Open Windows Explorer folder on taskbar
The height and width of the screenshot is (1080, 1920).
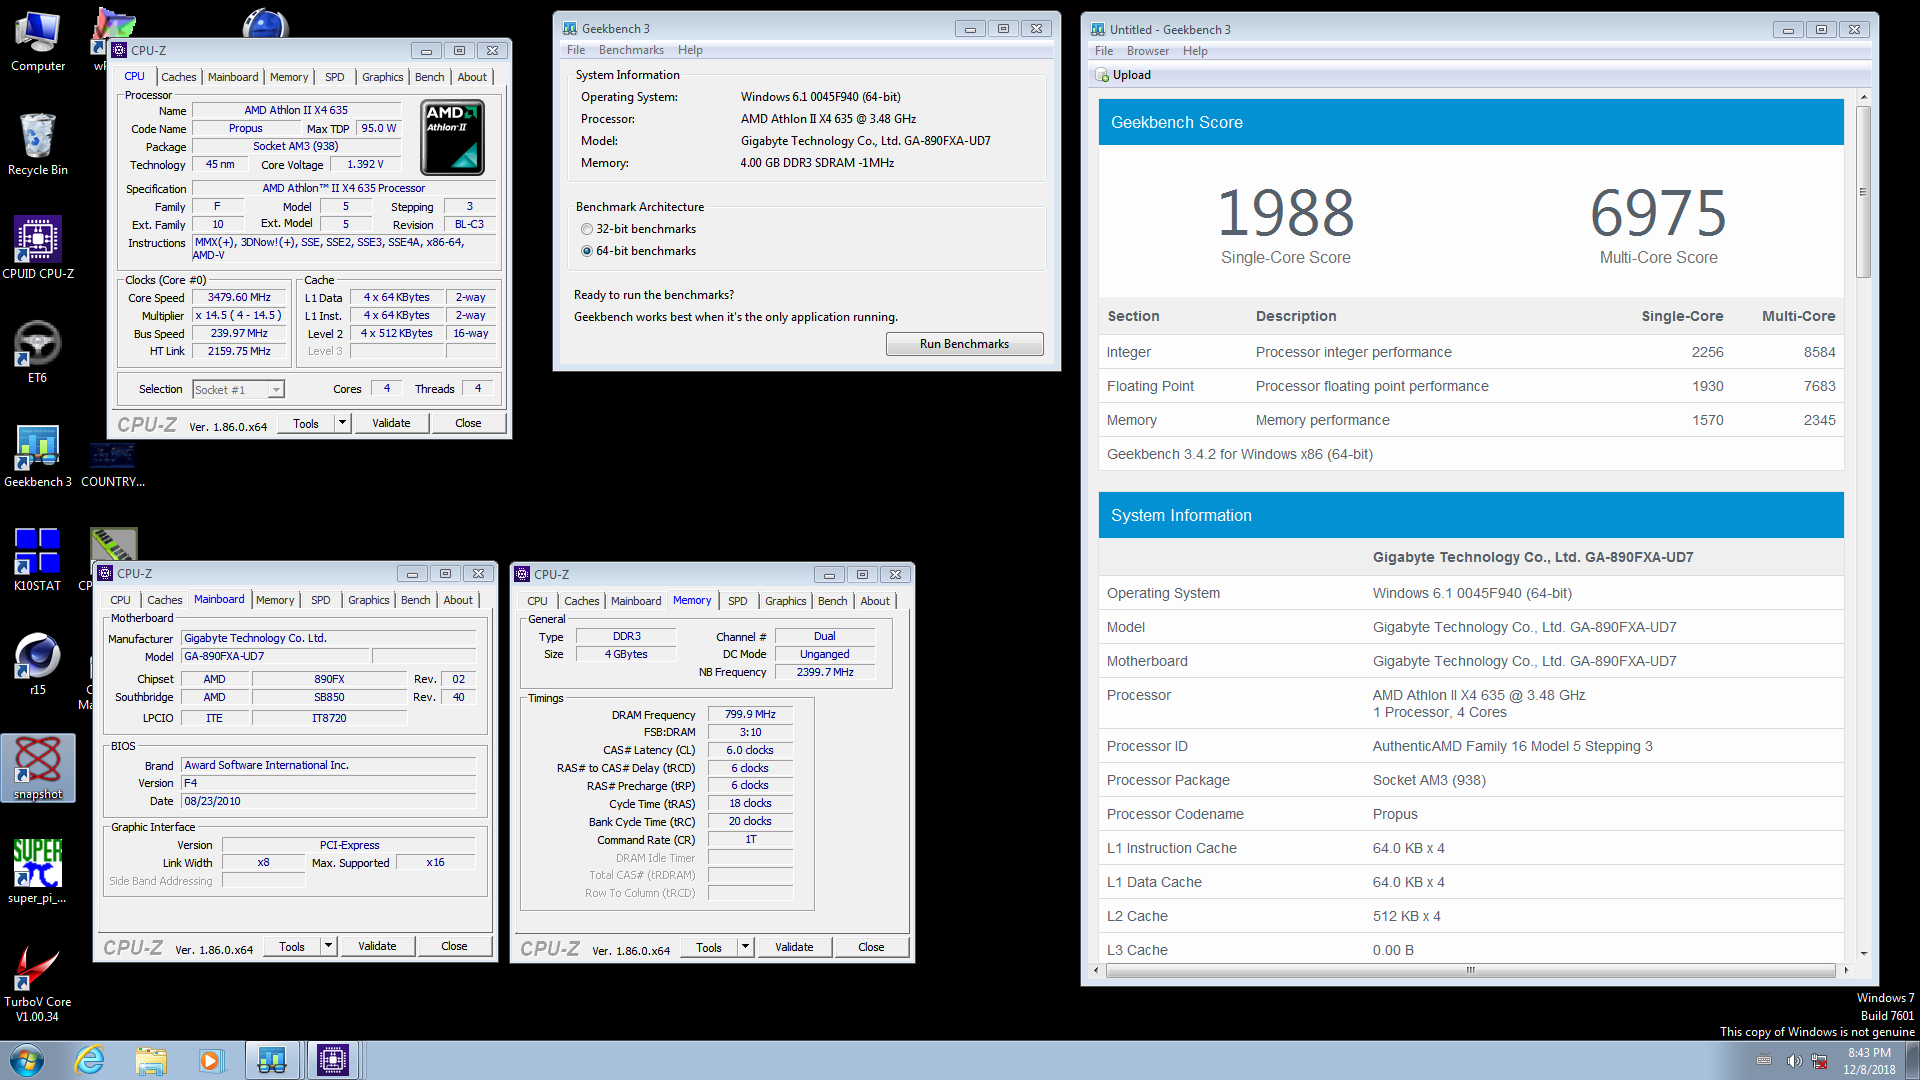pos(151,1060)
